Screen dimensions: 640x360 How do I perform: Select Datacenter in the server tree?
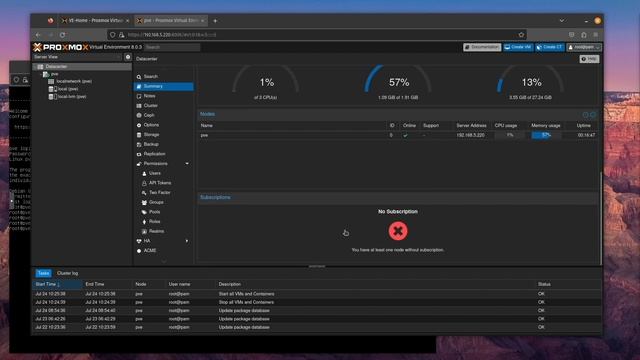(82, 67)
